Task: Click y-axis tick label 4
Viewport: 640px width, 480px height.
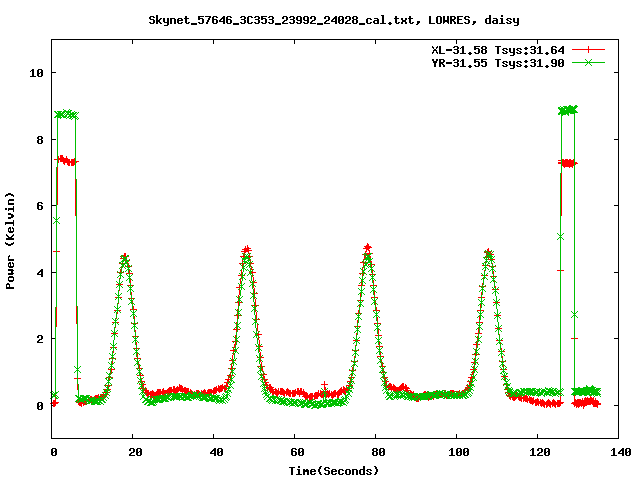Action: (x=40, y=273)
